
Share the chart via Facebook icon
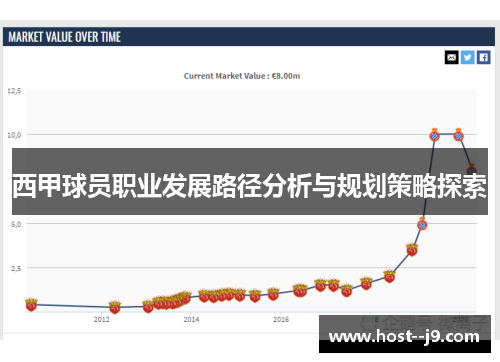click(x=483, y=57)
